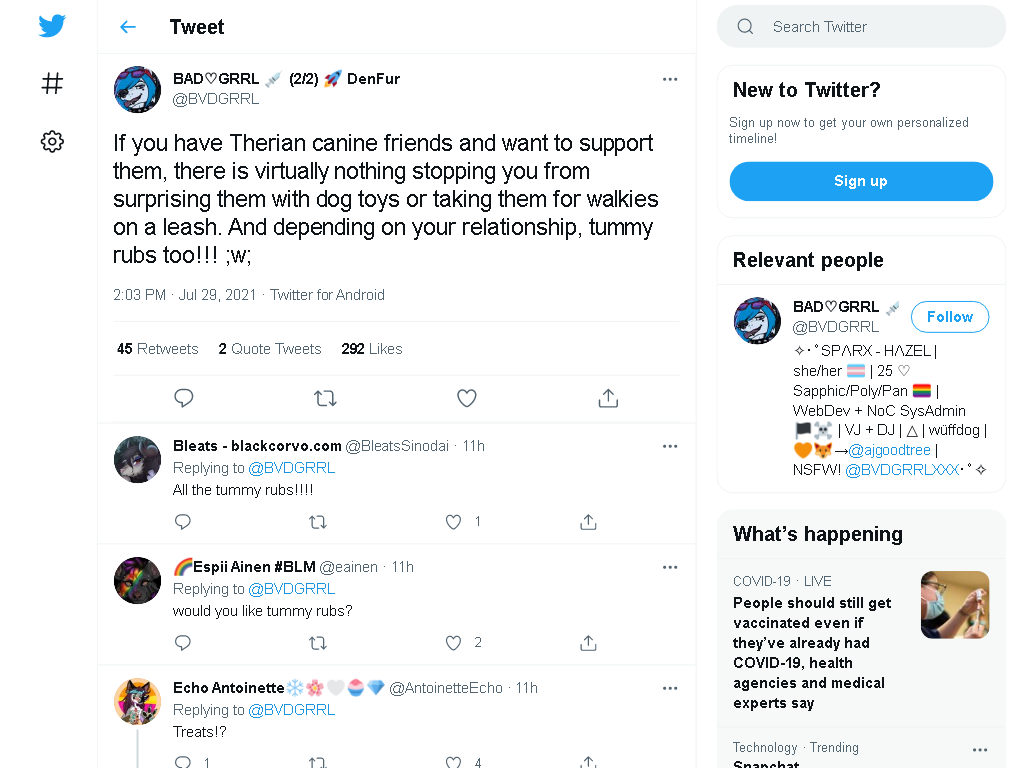Retweet the main tweet
The height and width of the screenshot is (768, 1024).
coord(325,398)
